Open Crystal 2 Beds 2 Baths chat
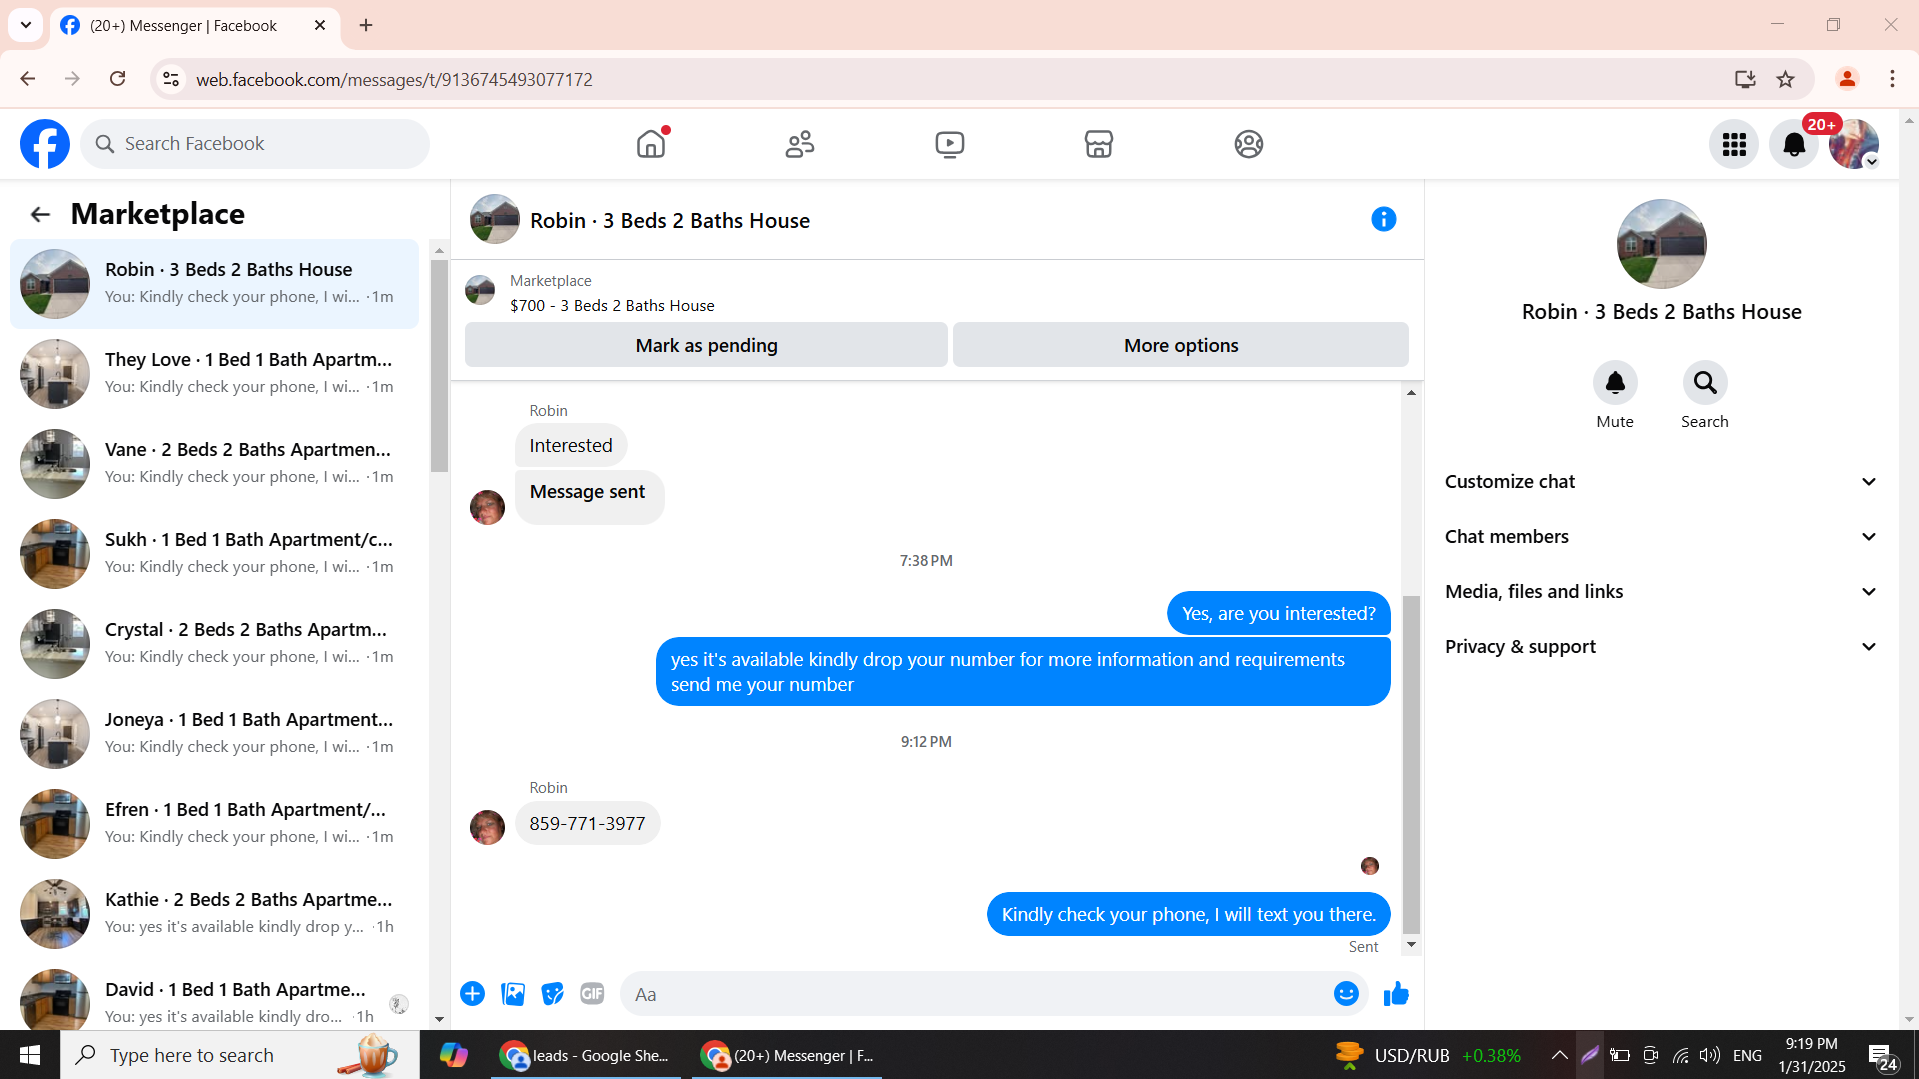Image resolution: width=1919 pixels, height=1079 pixels. tap(214, 644)
